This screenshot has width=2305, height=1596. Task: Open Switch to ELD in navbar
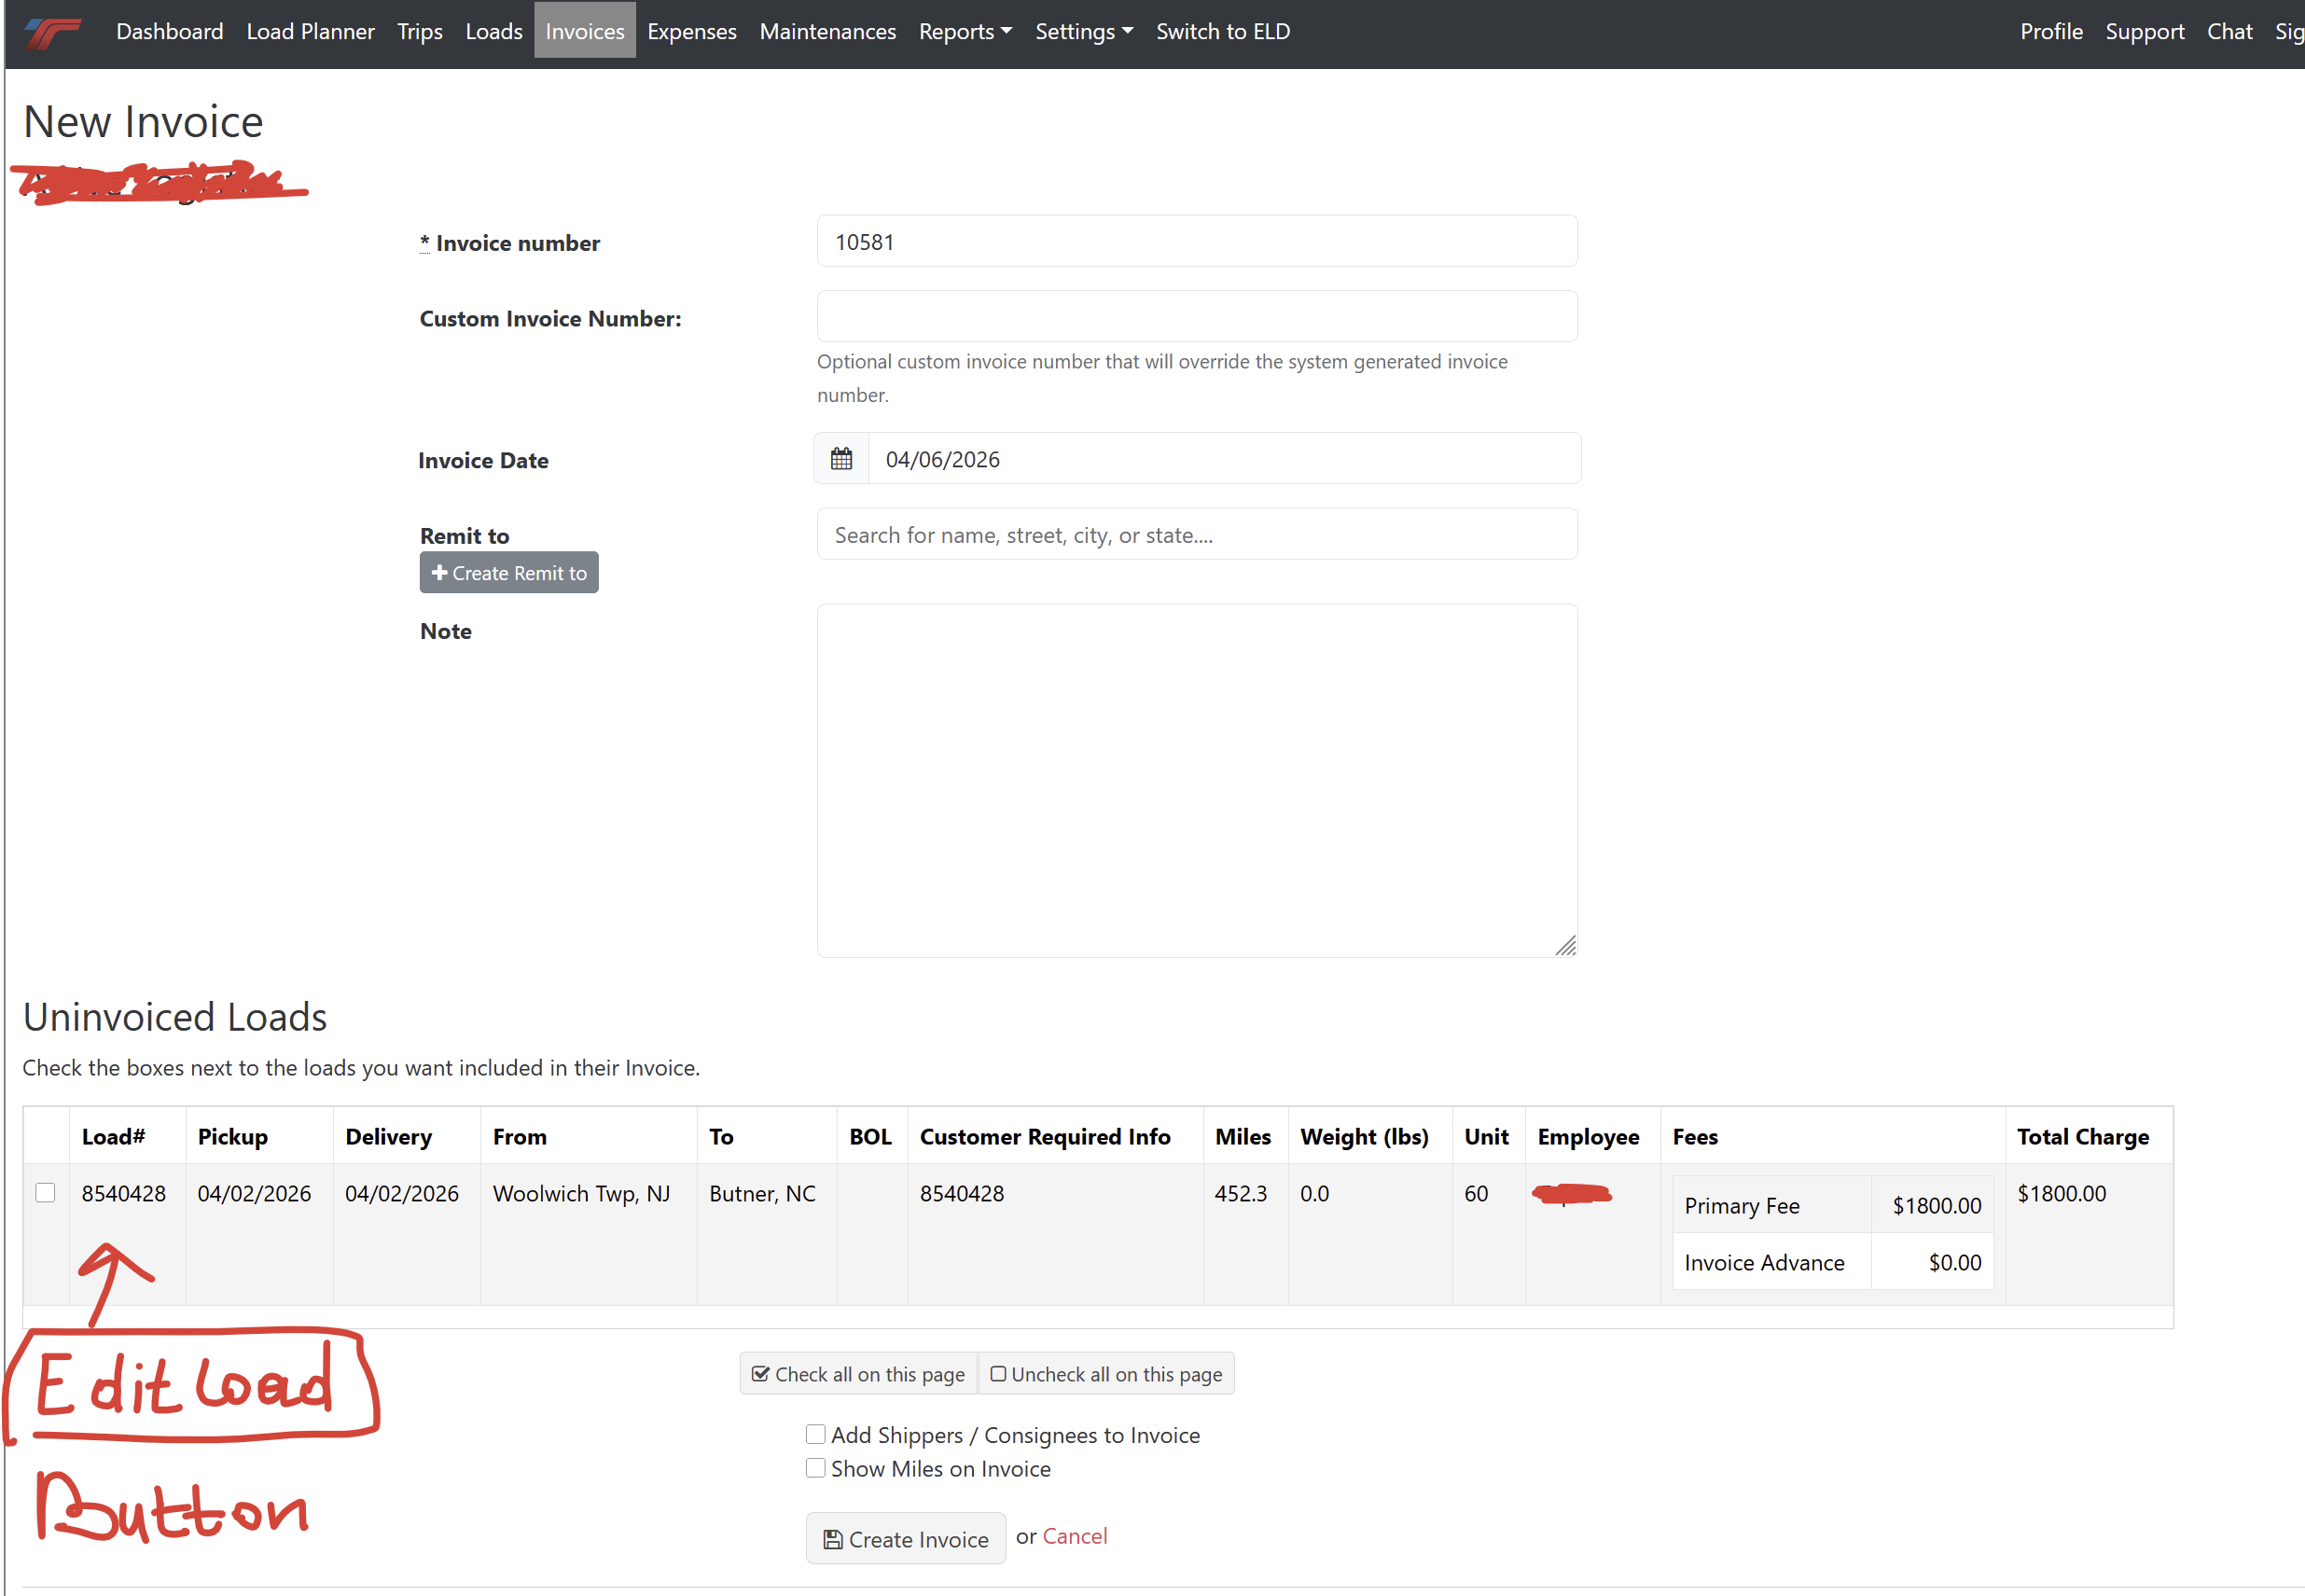point(1222,32)
